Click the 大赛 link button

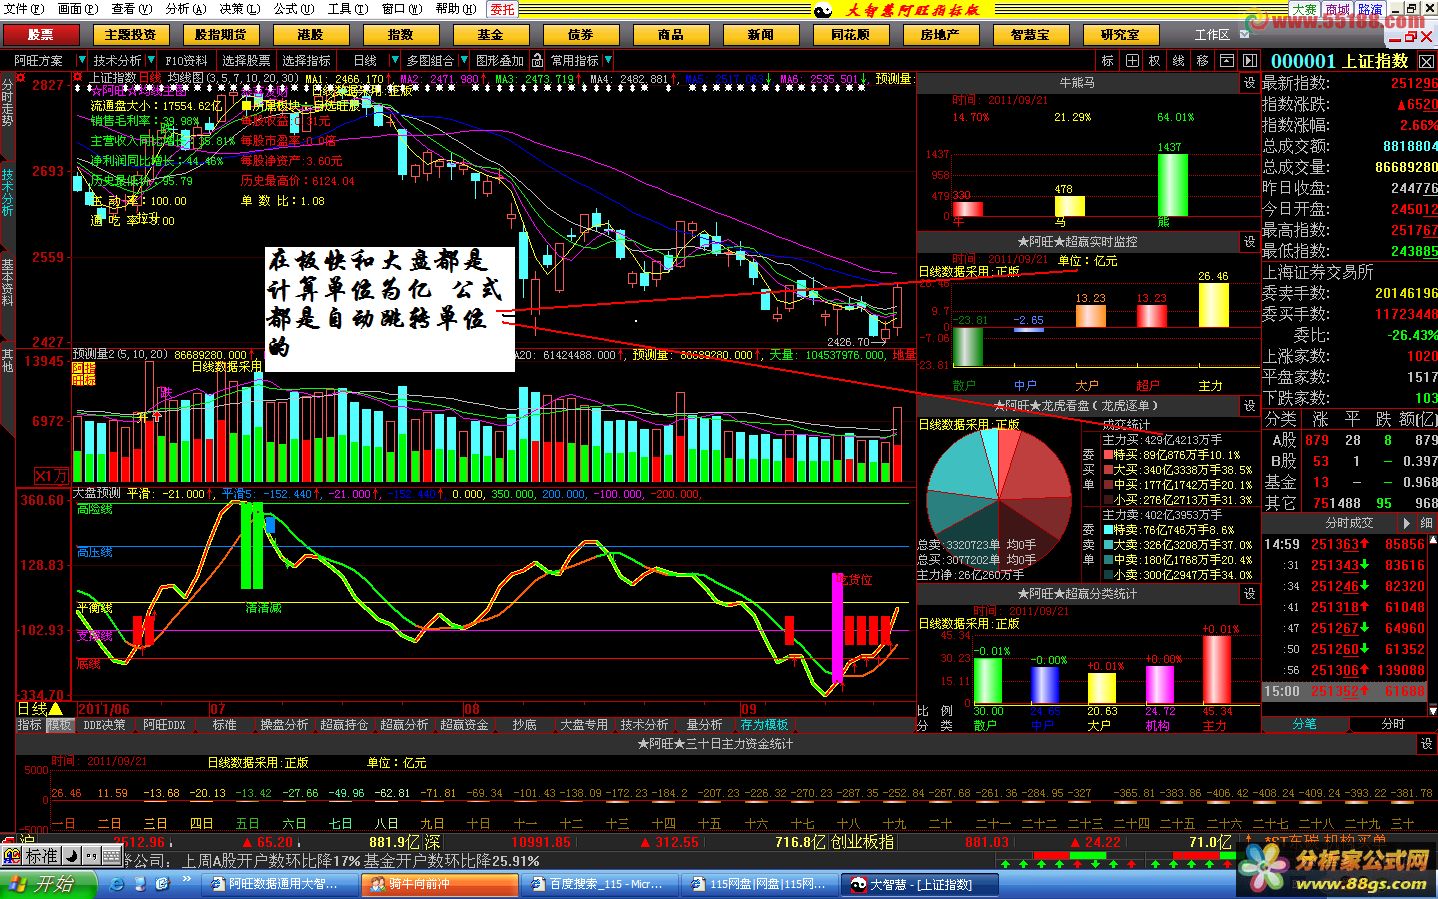(x=1304, y=9)
